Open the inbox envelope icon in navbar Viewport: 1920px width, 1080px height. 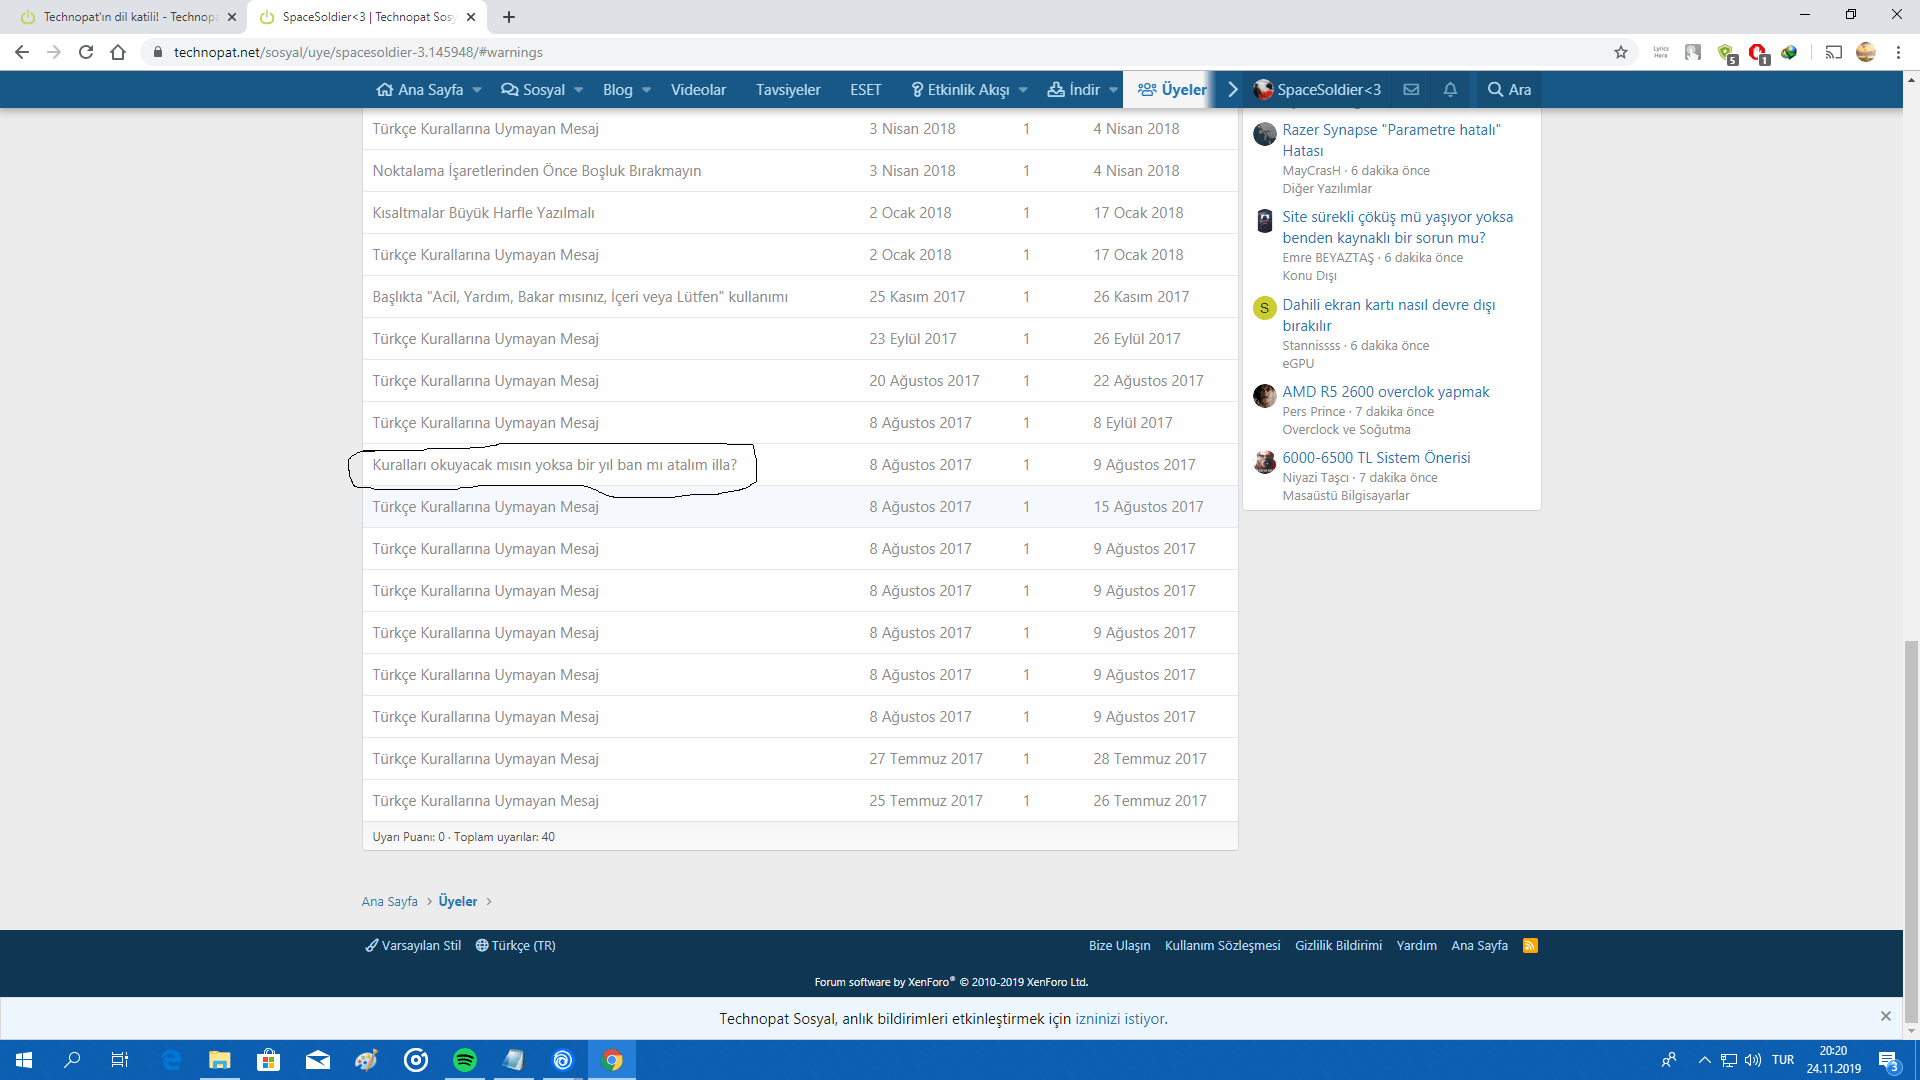1411,90
